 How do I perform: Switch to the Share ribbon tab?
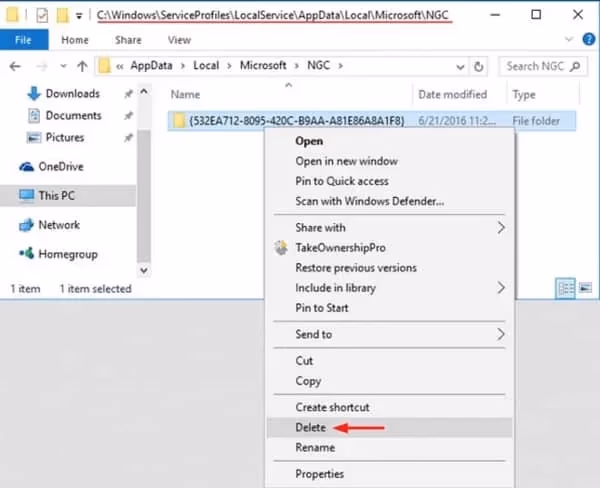point(128,40)
